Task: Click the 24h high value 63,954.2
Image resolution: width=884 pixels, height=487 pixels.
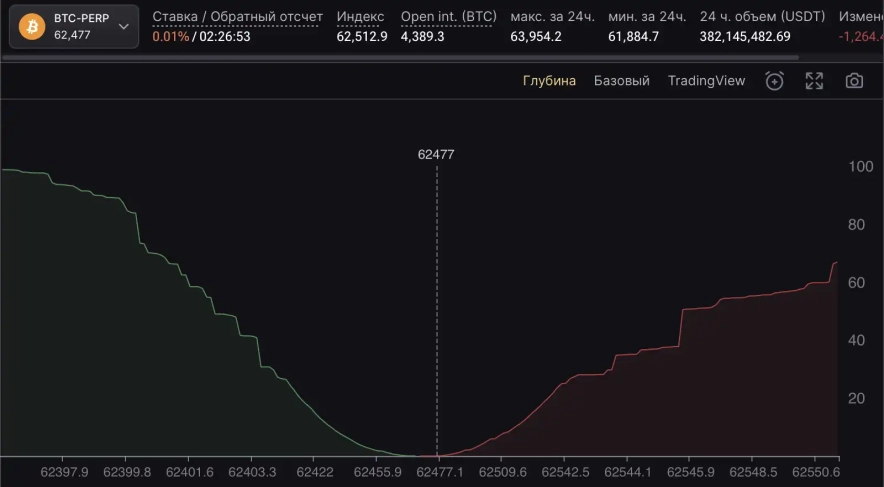Action: (x=536, y=36)
